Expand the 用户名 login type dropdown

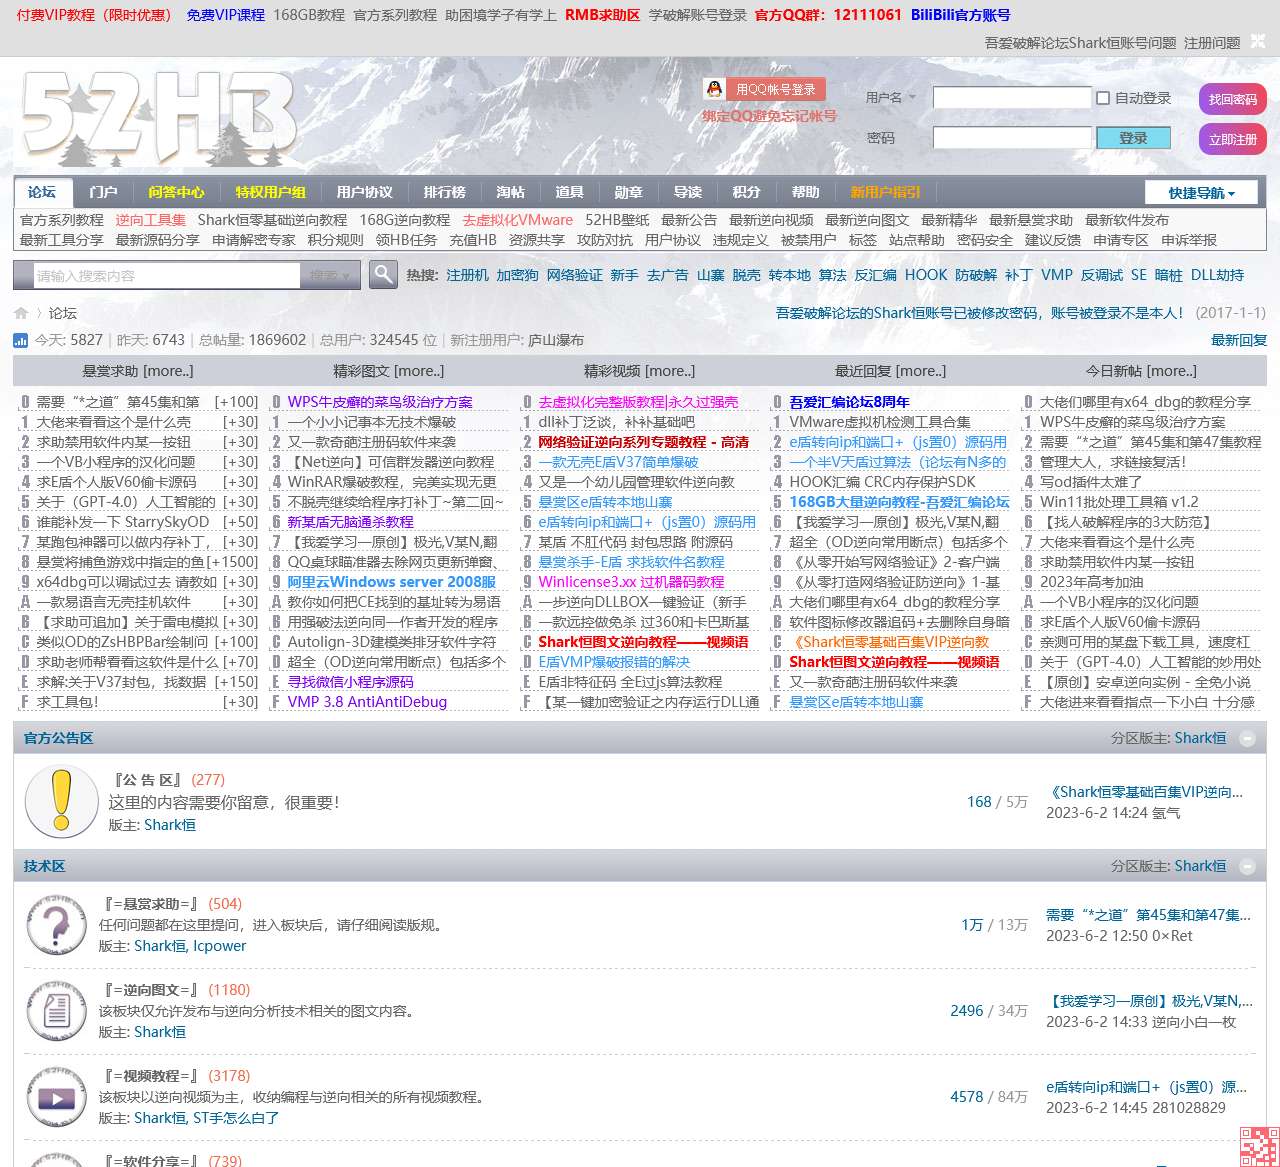click(890, 97)
